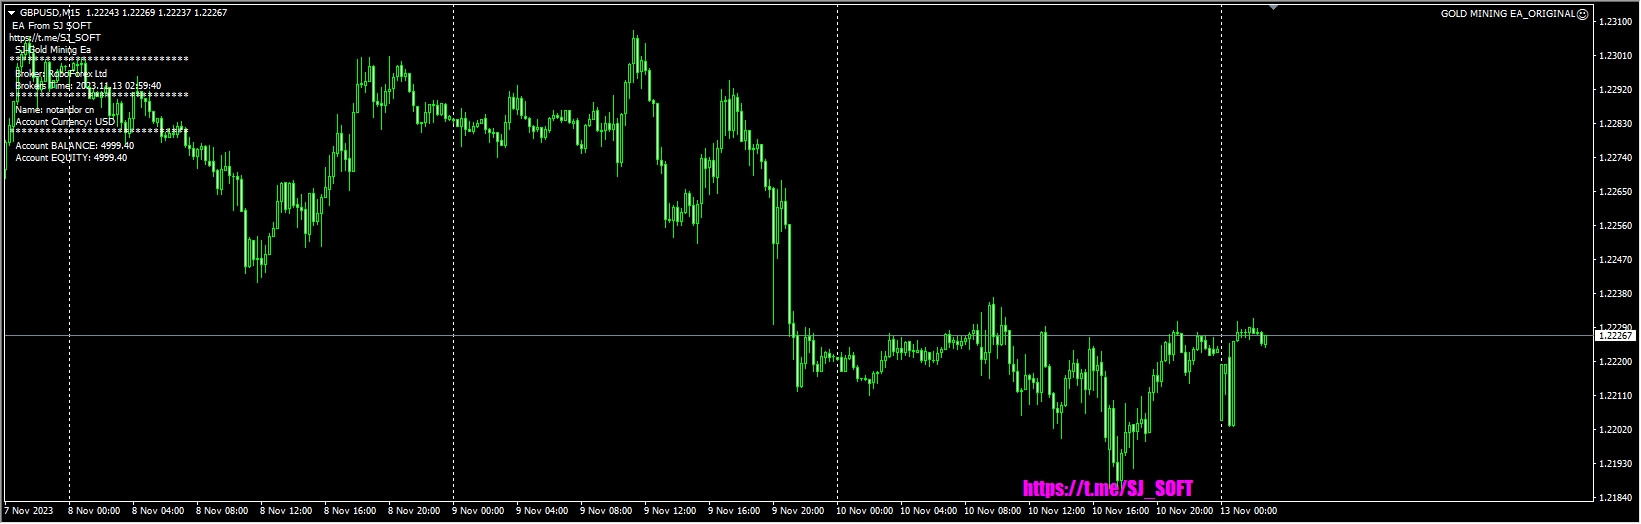Click the '9 Nov 20:00' time label

tap(798, 511)
